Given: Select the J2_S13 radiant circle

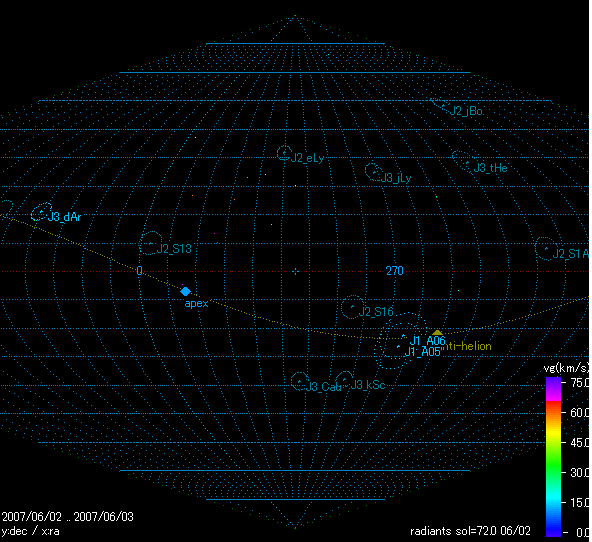Looking at the screenshot, I should coord(150,243).
